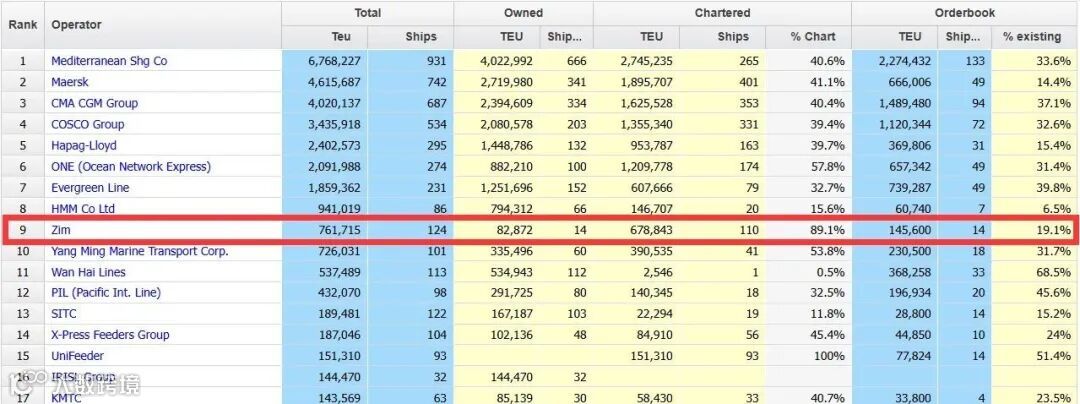The height and width of the screenshot is (404, 1080).
Task: Select chartered TEU value 2,546
Action: click(658, 273)
